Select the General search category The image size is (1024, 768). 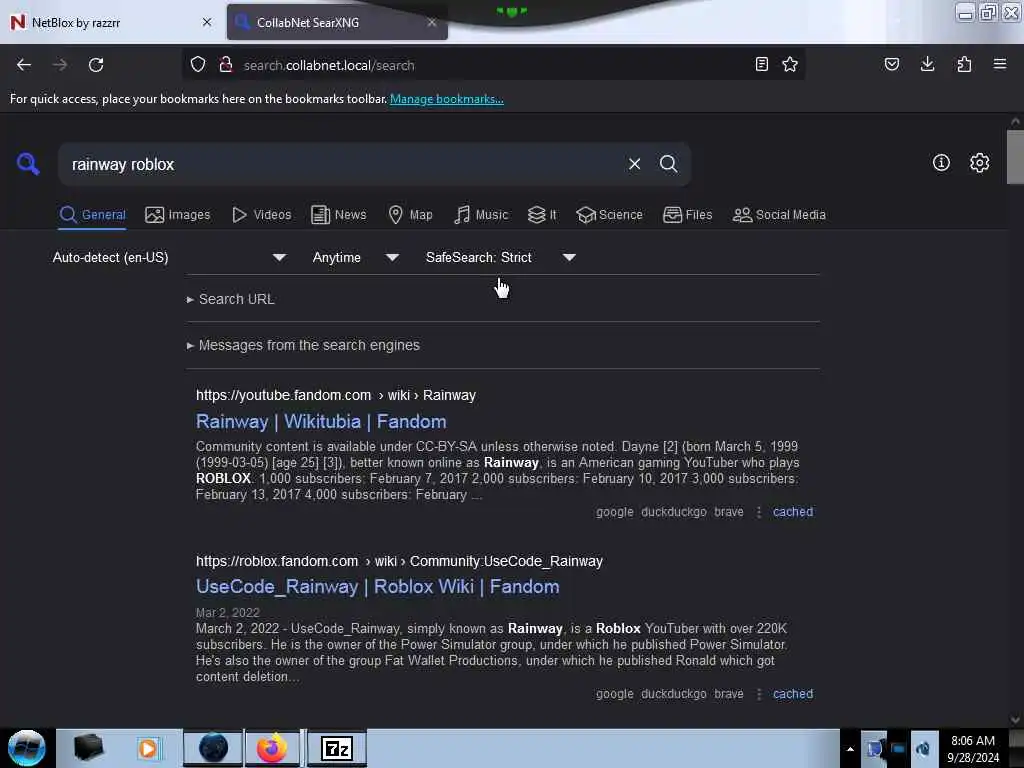(x=92, y=215)
